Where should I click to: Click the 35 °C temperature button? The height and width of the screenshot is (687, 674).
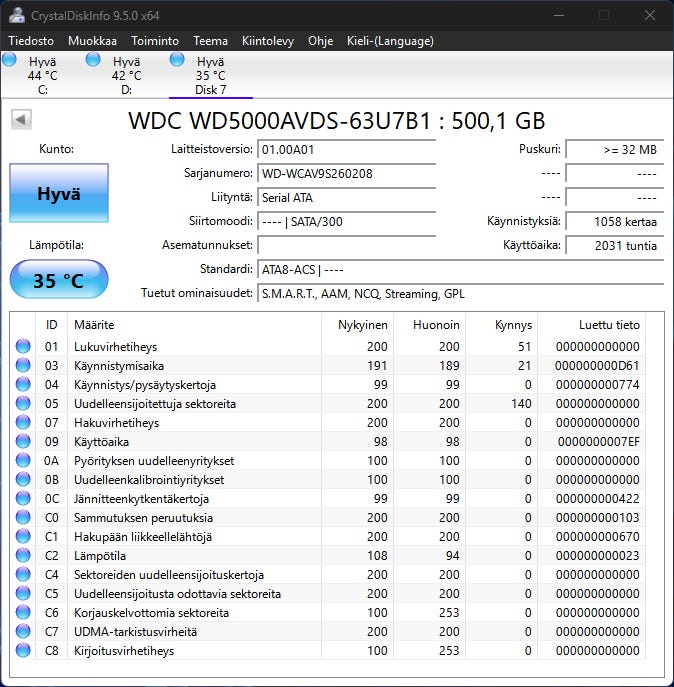(x=58, y=281)
